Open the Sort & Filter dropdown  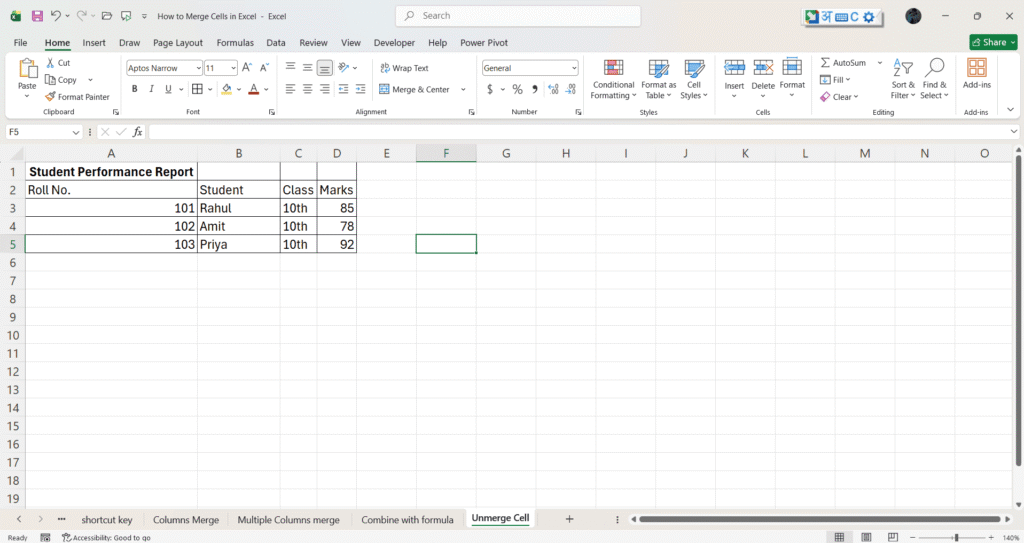pyautogui.click(x=903, y=79)
